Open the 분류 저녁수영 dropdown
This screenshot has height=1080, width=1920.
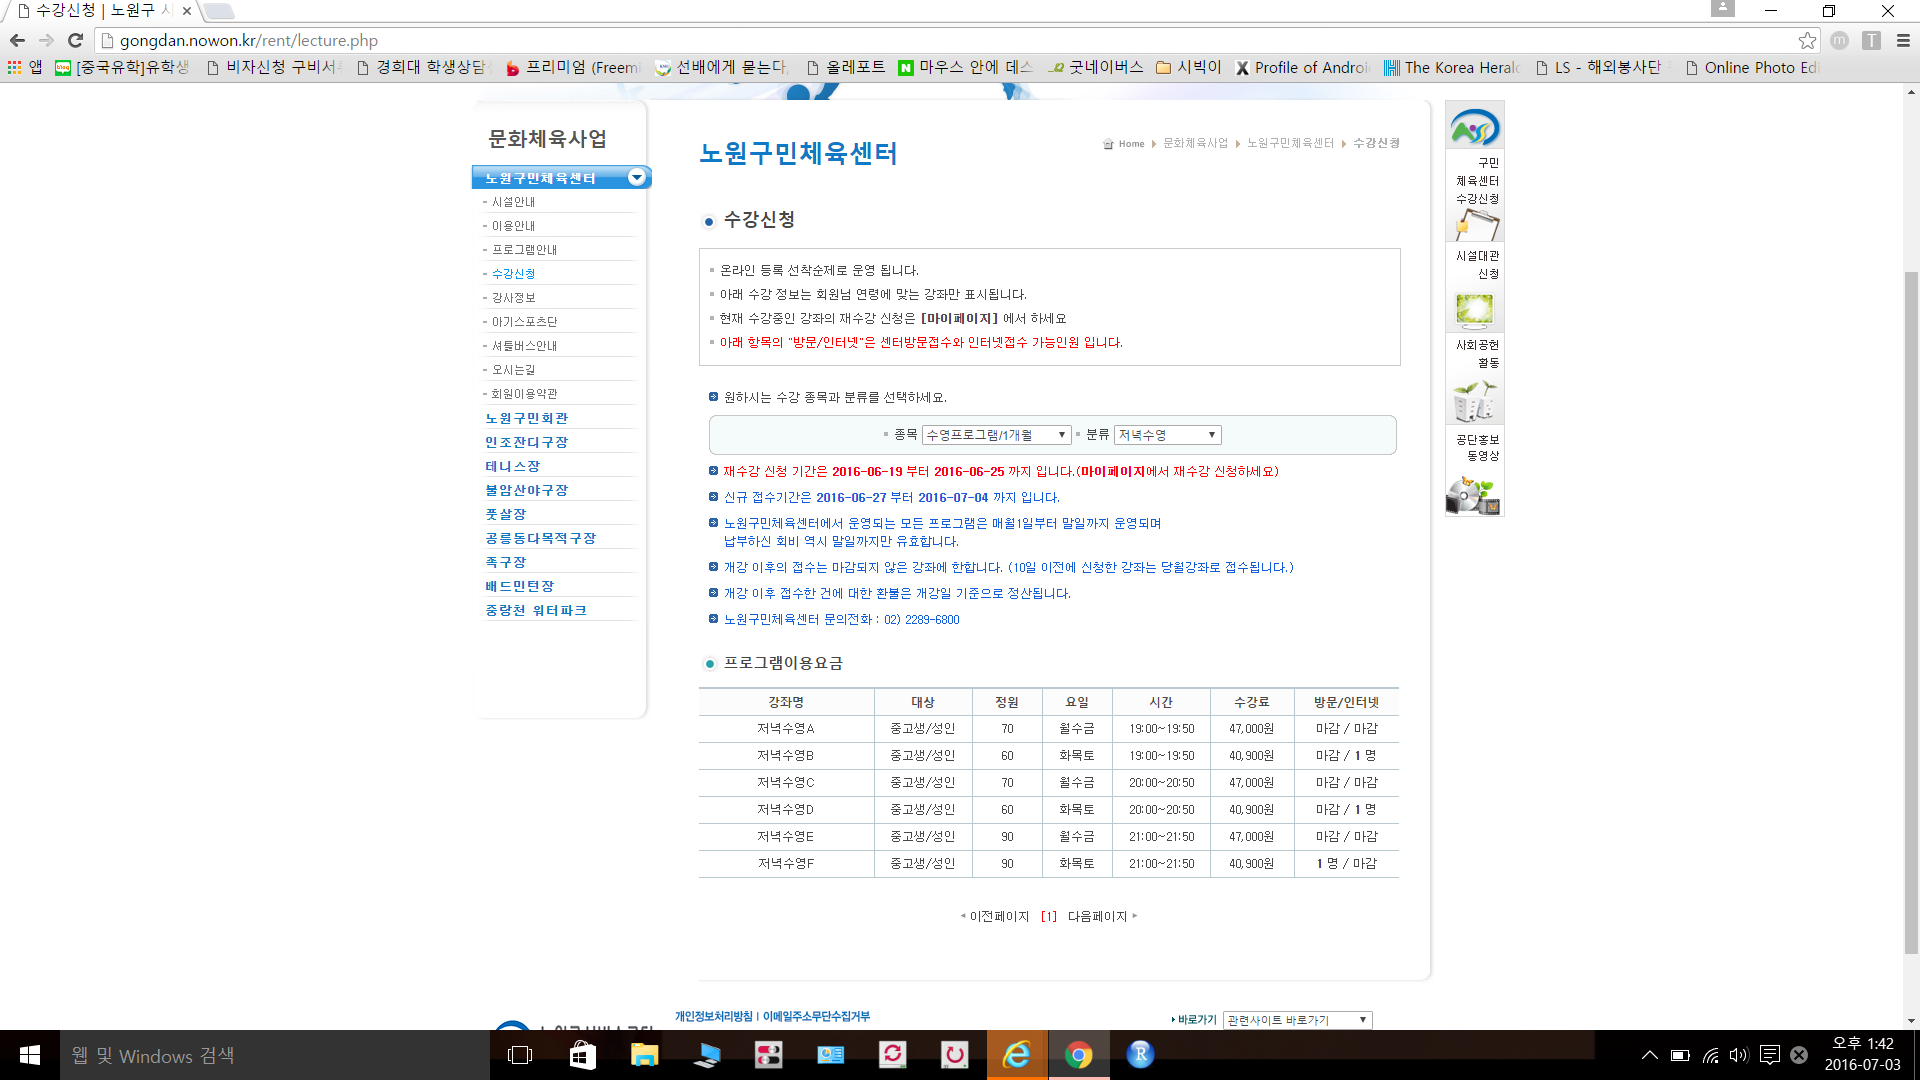pos(1167,435)
